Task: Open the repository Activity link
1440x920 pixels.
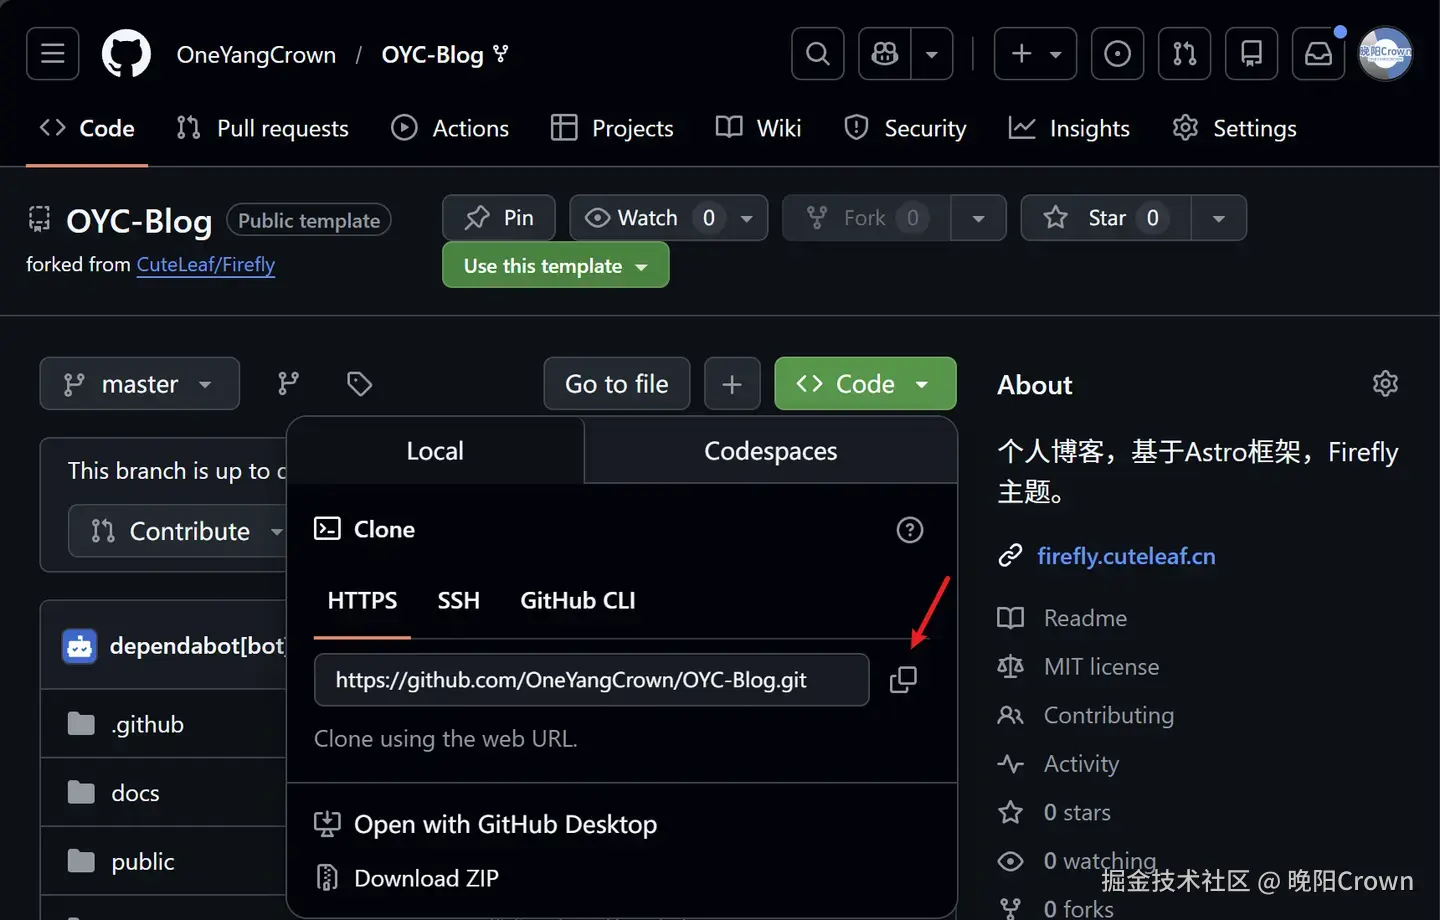Action: click(x=1059, y=764)
